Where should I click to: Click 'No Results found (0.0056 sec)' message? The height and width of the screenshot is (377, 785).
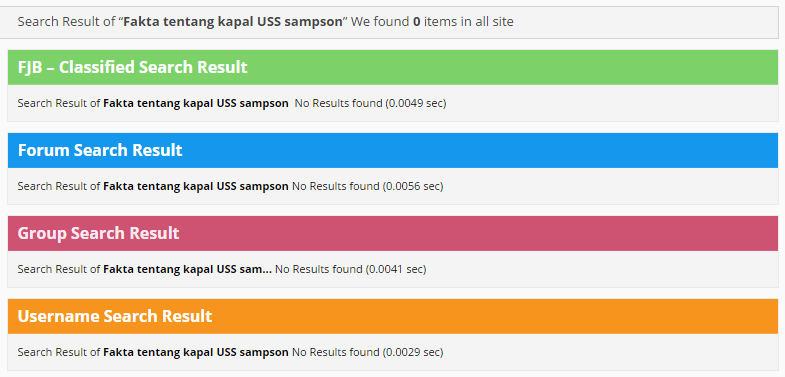coord(367,186)
